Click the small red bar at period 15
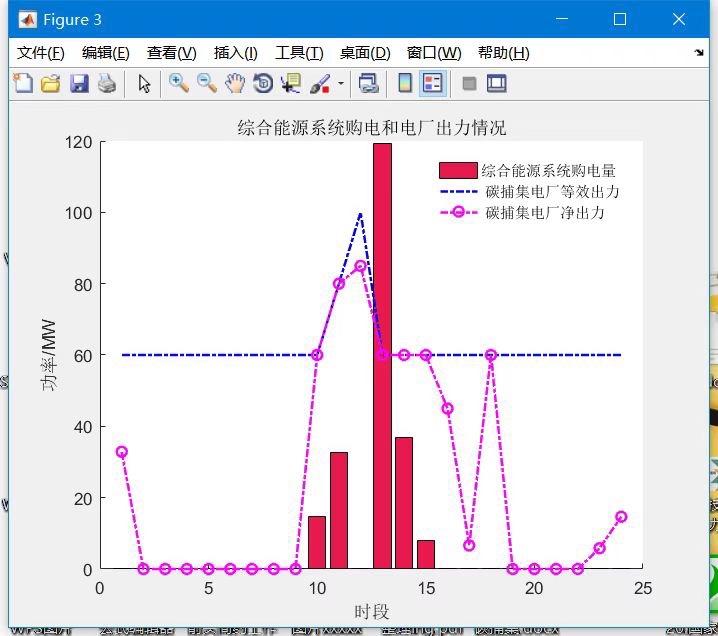718x636 pixels. click(x=426, y=554)
